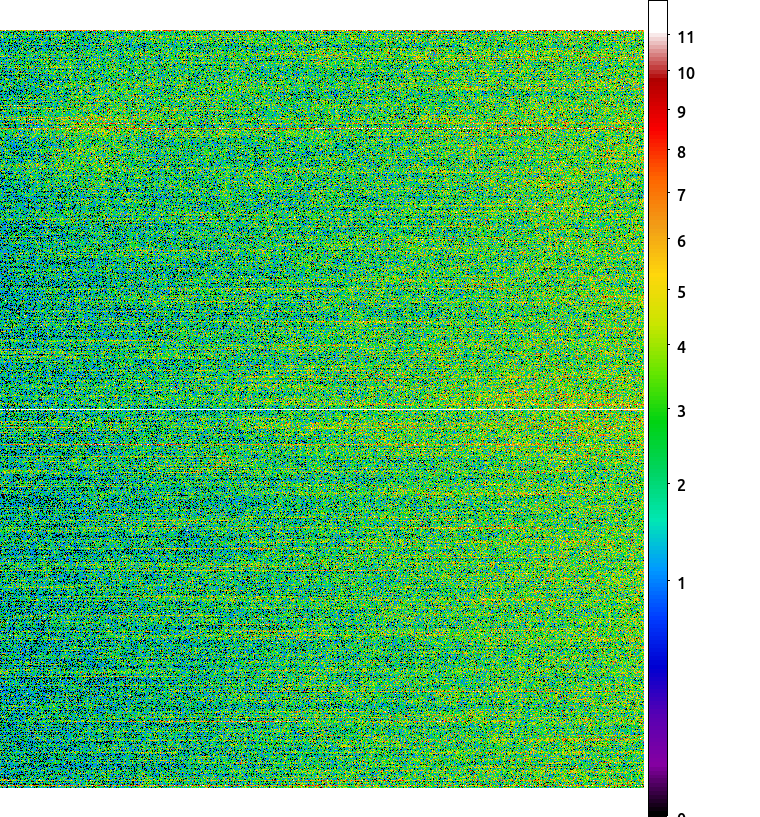Click the colorbar tick label 3
This screenshot has height=817, width=760.
pos(681,412)
